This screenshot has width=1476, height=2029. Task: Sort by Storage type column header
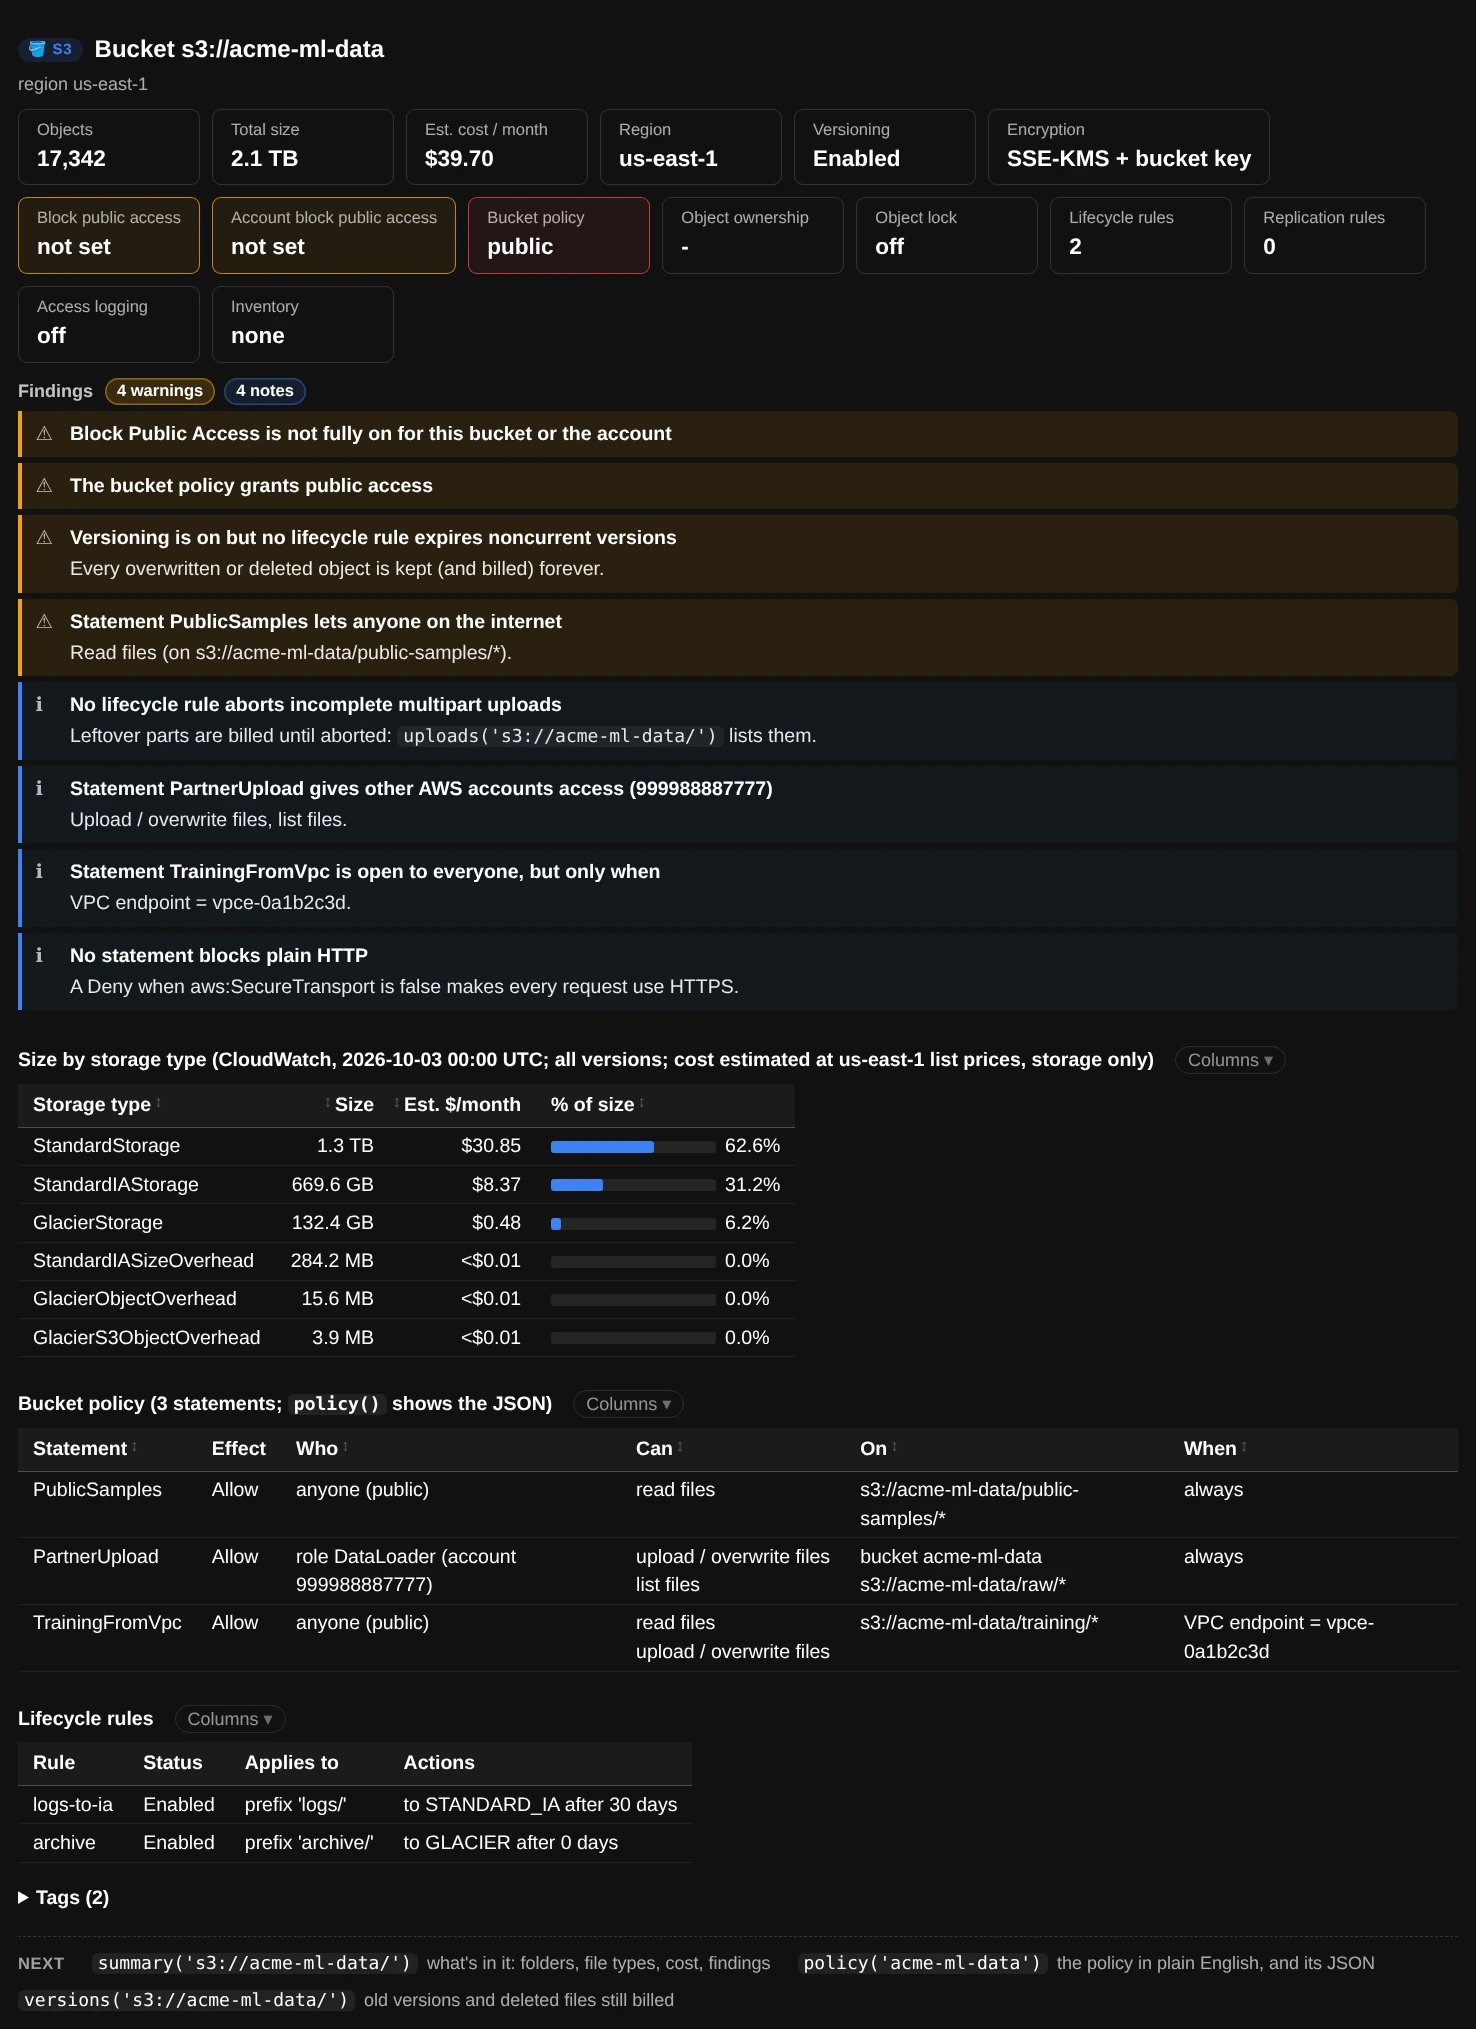click(x=97, y=1105)
